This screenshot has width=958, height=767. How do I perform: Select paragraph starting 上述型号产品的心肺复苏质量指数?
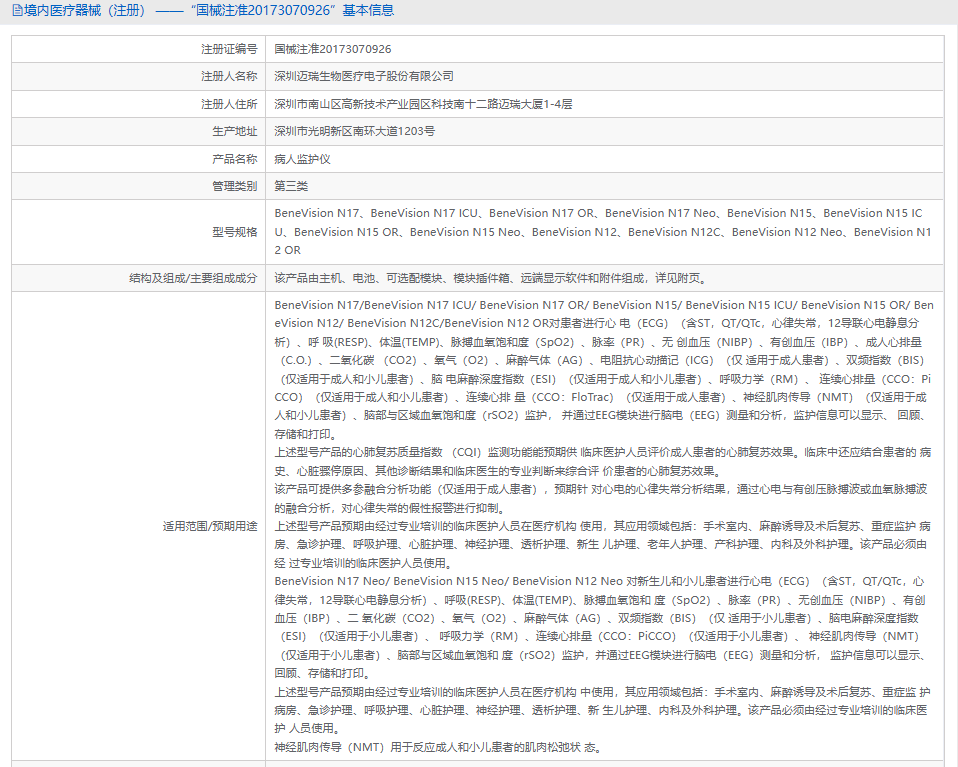click(x=602, y=461)
